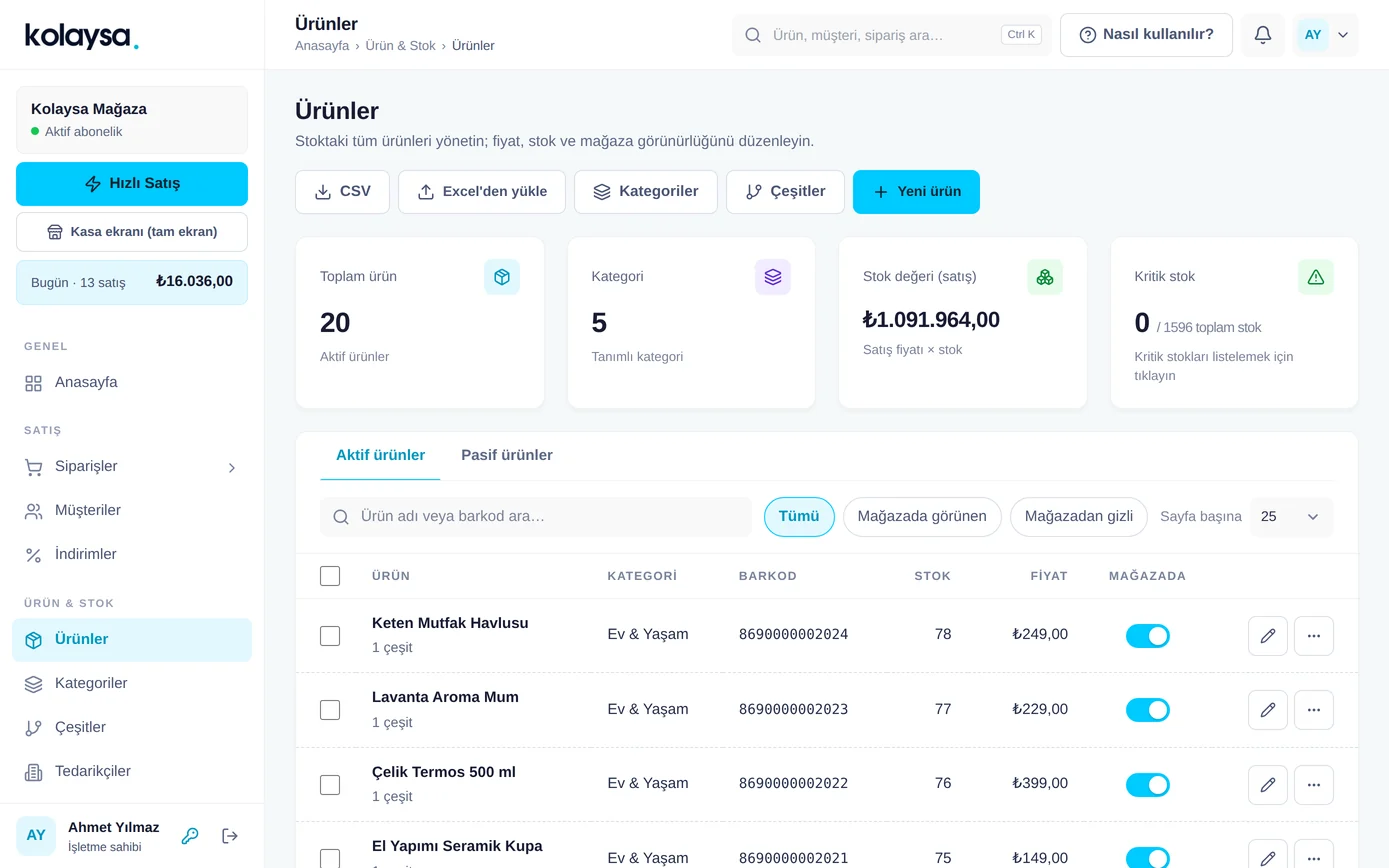Click the search magnifier icon in top bar
This screenshot has height=868, width=1389.
click(x=753, y=35)
